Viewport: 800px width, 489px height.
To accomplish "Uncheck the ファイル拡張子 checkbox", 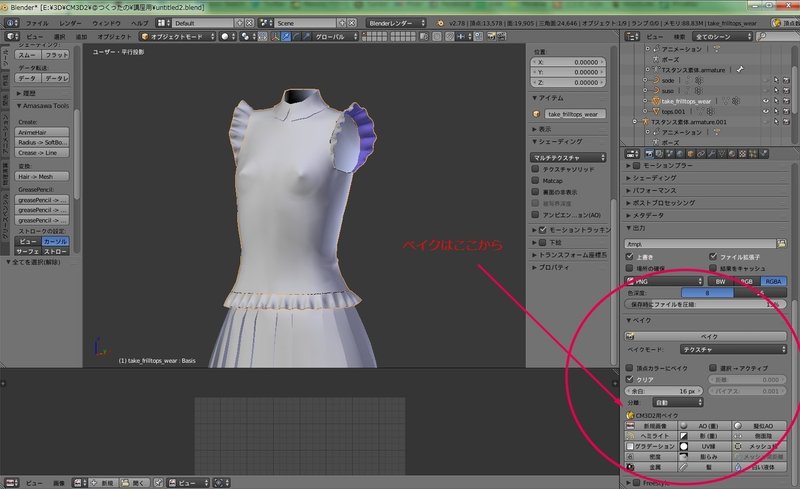I will [x=713, y=256].
